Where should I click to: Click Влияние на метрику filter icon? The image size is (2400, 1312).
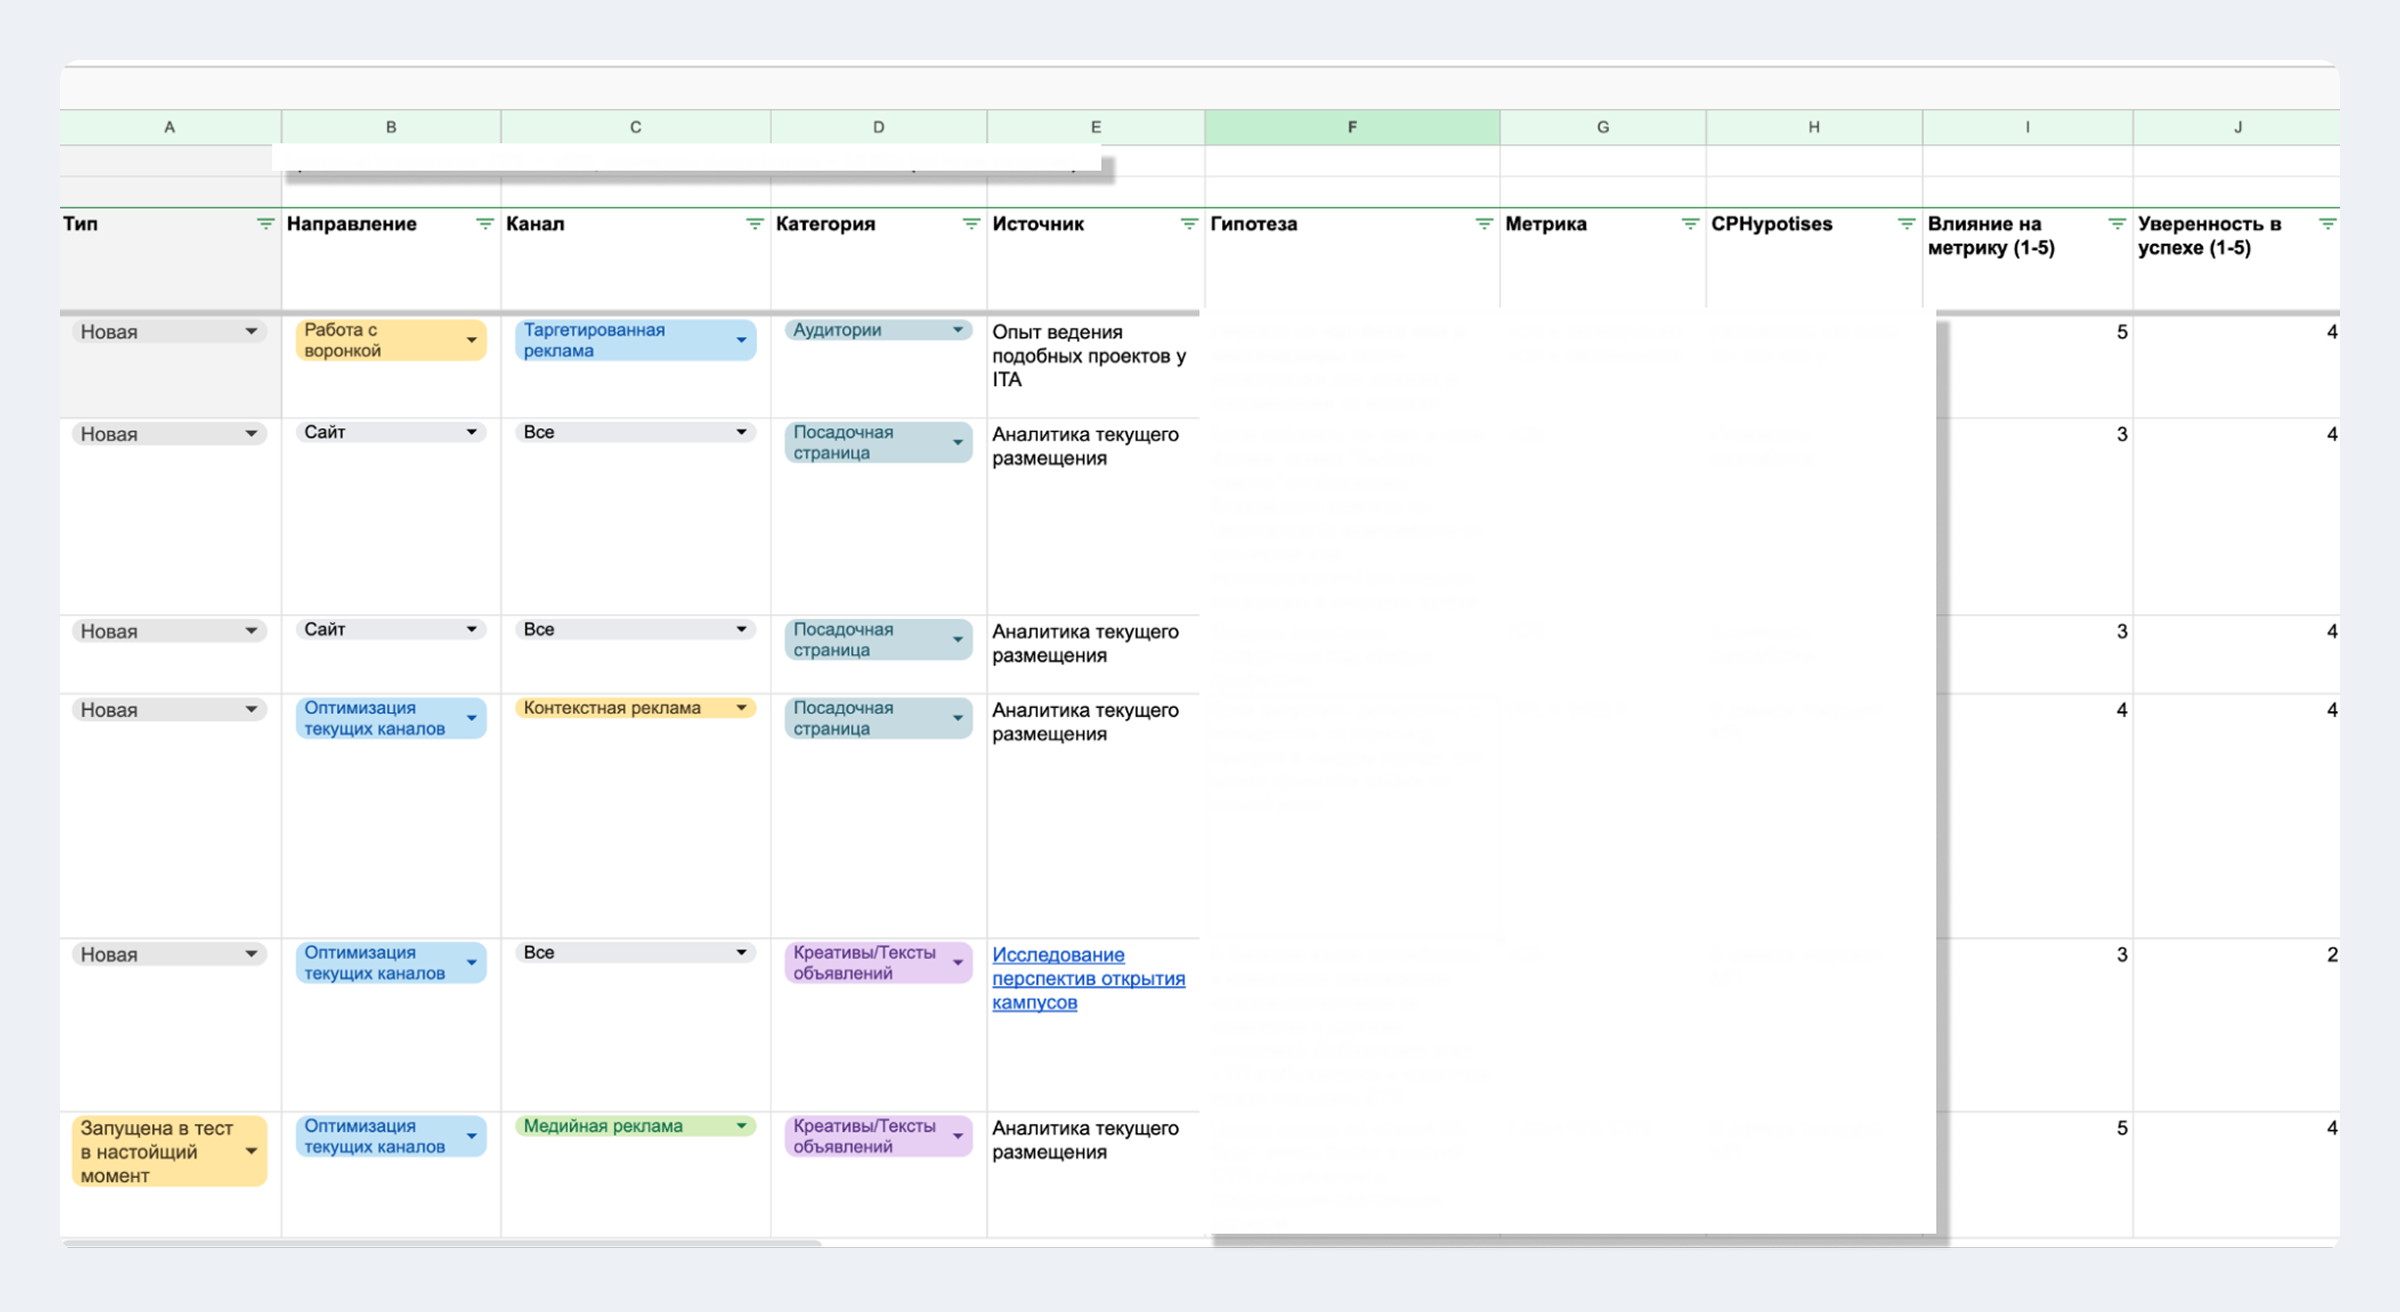coord(2117,224)
